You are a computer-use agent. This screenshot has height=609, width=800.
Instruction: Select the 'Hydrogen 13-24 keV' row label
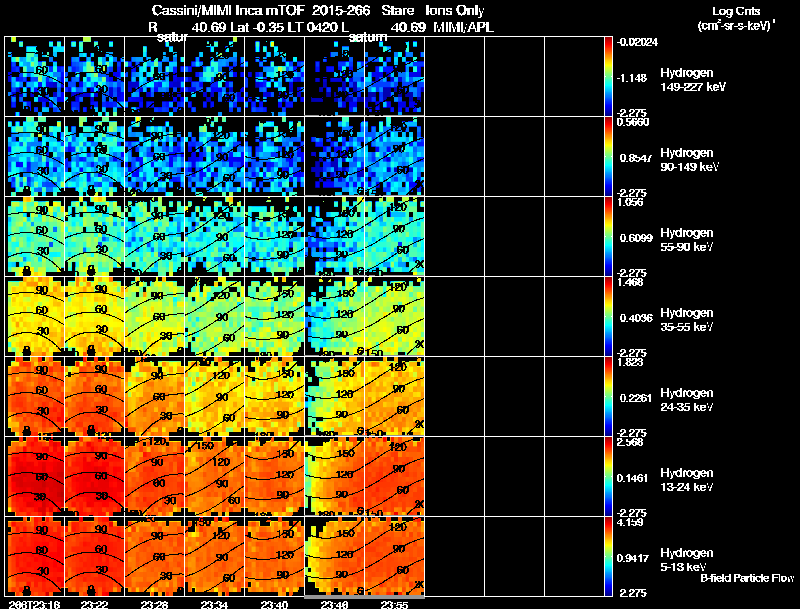687,480
